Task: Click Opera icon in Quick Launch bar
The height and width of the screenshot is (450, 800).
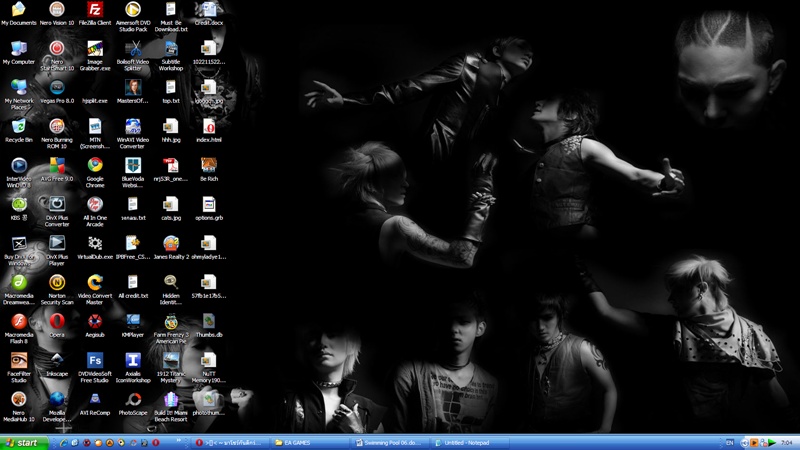Action: [x=156, y=443]
